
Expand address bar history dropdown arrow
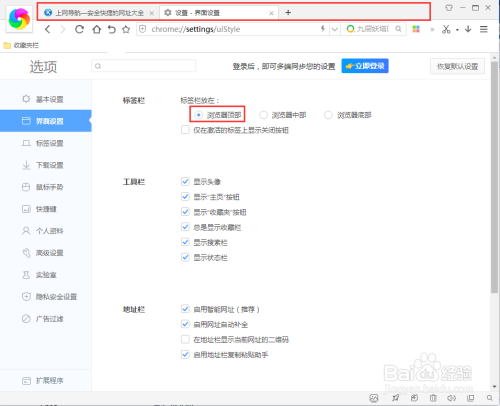[x=335, y=29]
